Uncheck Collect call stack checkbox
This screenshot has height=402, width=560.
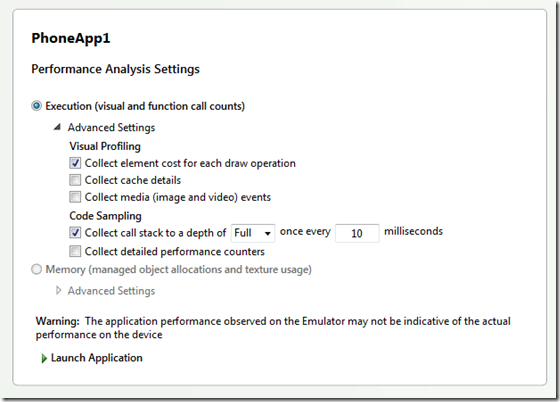(x=75, y=233)
